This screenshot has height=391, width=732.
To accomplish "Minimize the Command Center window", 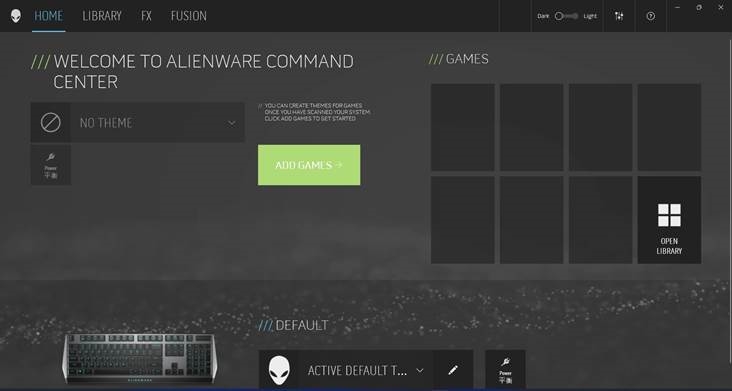I will click(677, 7).
